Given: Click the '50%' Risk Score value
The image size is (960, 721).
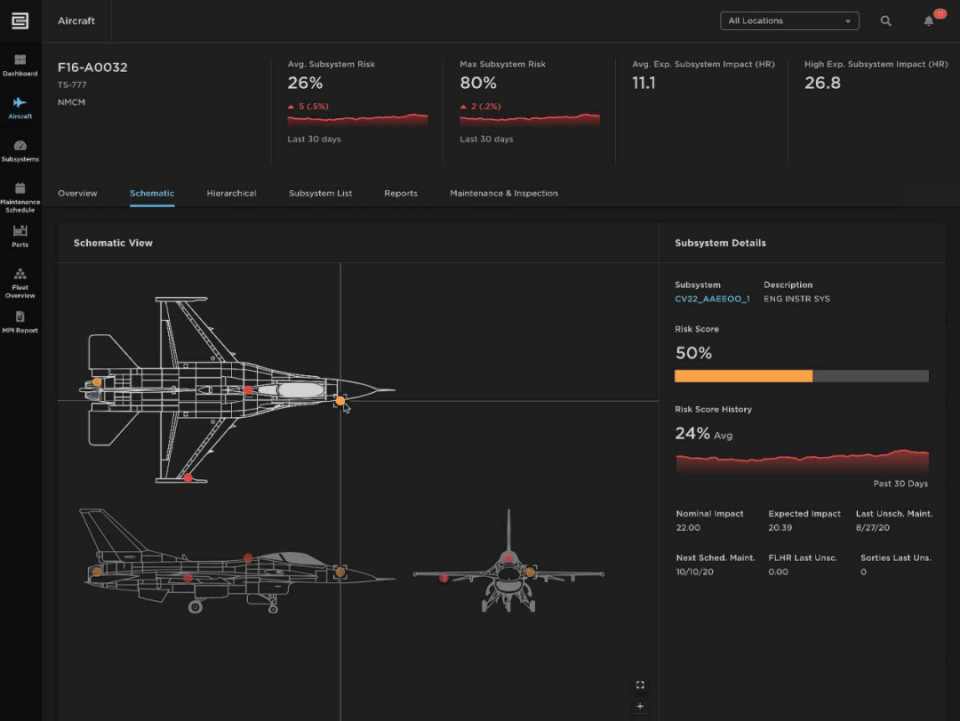Looking at the screenshot, I should (x=693, y=353).
